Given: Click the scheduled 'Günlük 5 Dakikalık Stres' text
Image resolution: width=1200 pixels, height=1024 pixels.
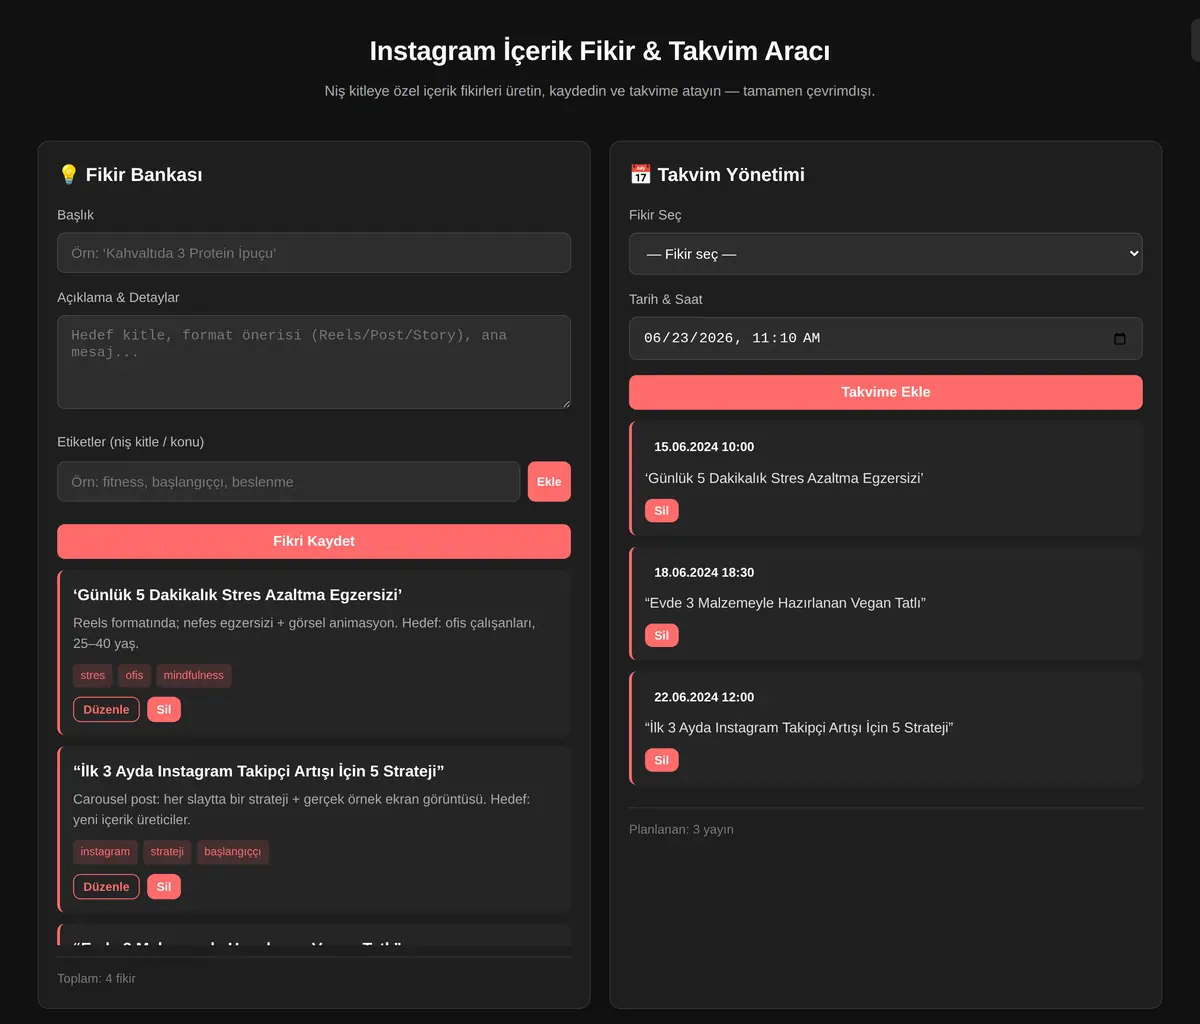Looking at the screenshot, I should coord(784,478).
